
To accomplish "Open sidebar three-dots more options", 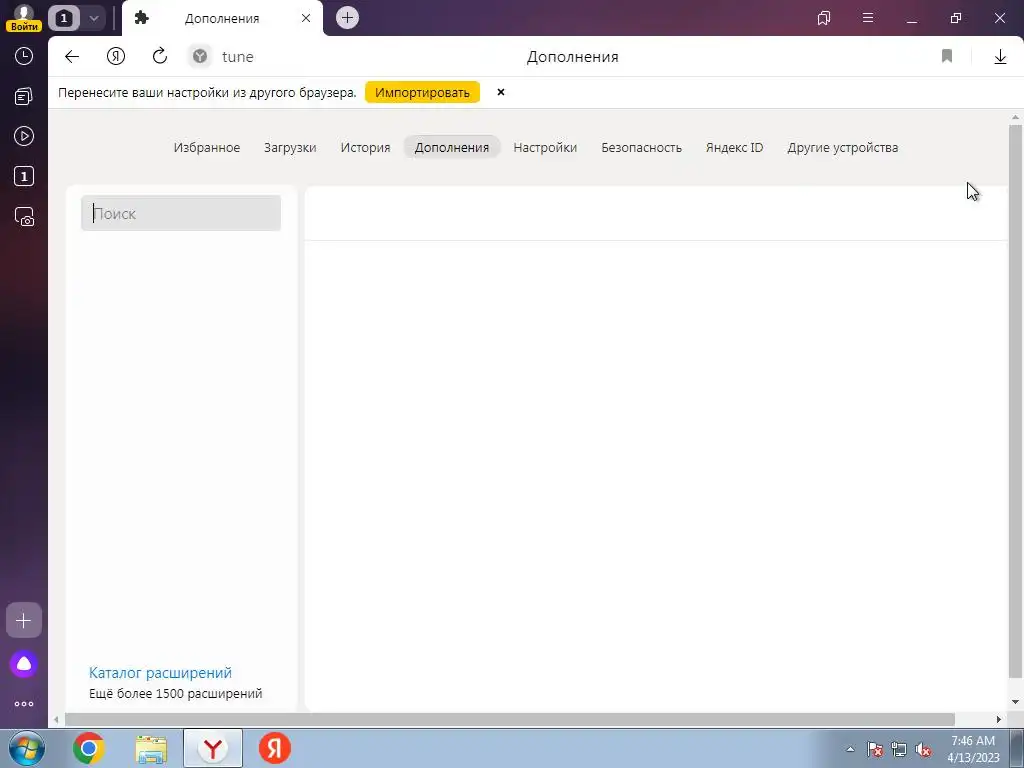I will click(24, 704).
